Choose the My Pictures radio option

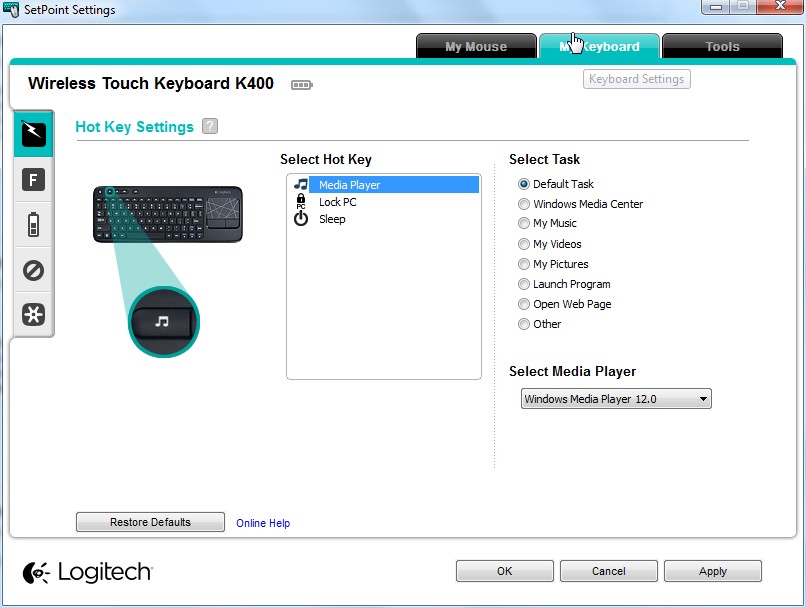tap(553, 264)
